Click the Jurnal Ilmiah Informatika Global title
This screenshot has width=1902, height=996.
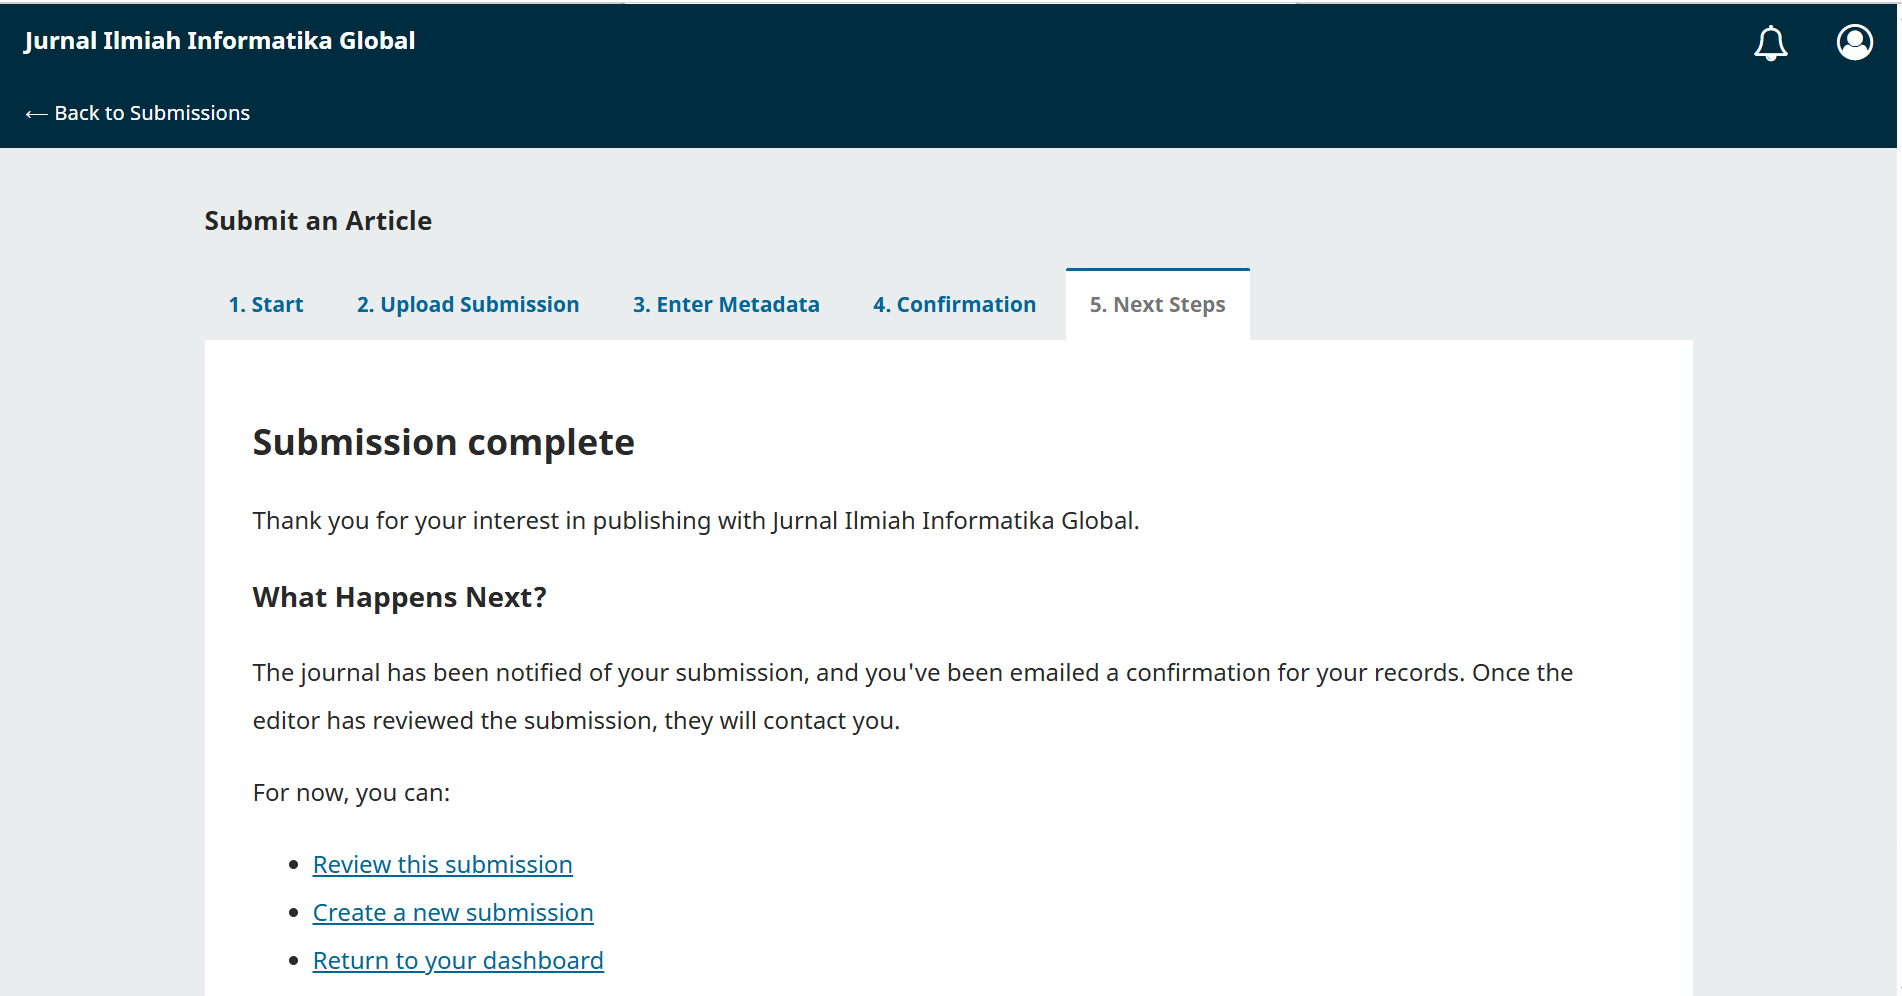(220, 41)
